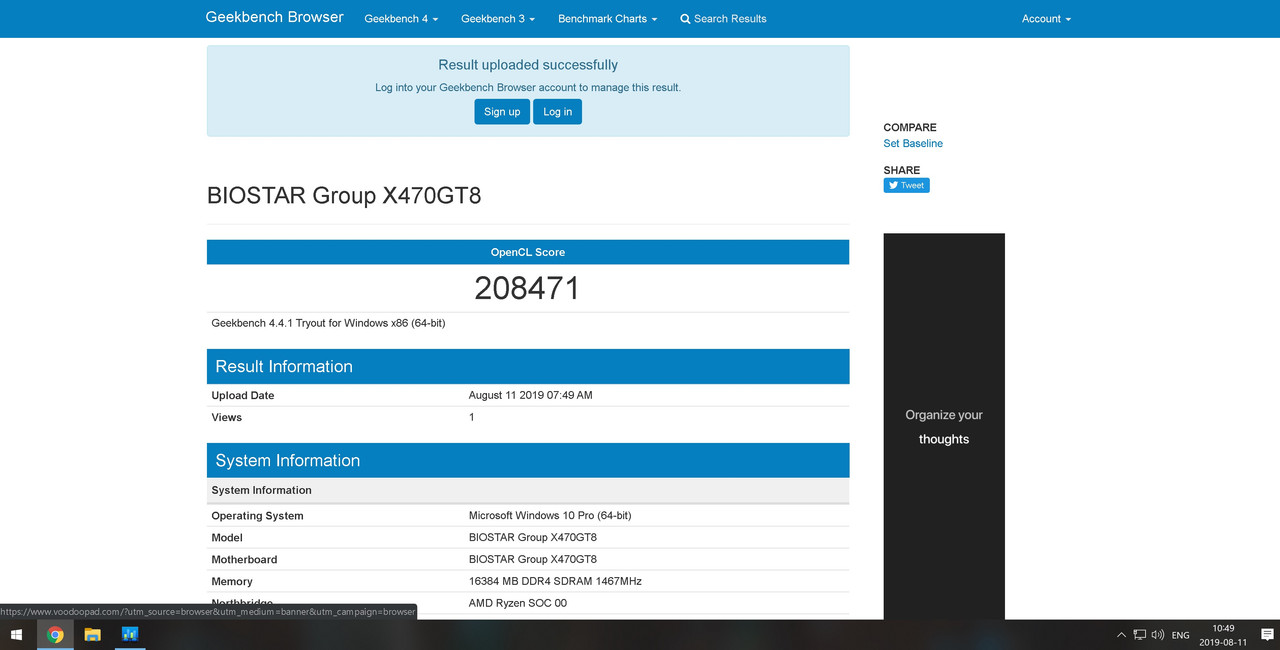Click the AMD Ryzen SOC 00 value

(x=518, y=603)
